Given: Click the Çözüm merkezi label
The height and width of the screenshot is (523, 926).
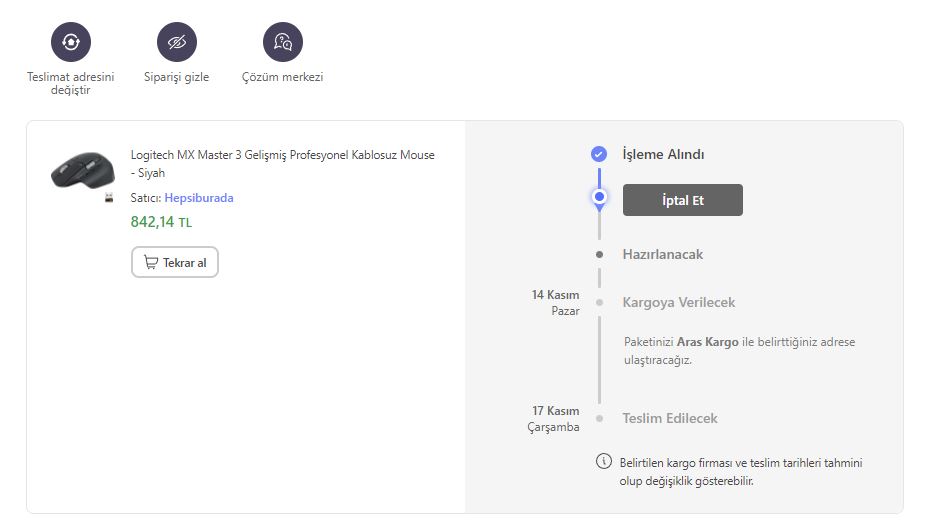Looking at the screenshot, I should coord(282,77).
